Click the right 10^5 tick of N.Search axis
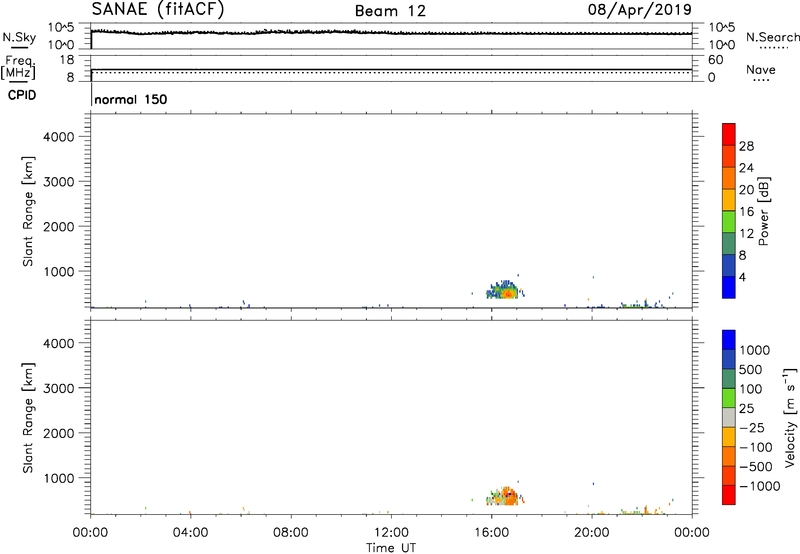 coord(722,28)
